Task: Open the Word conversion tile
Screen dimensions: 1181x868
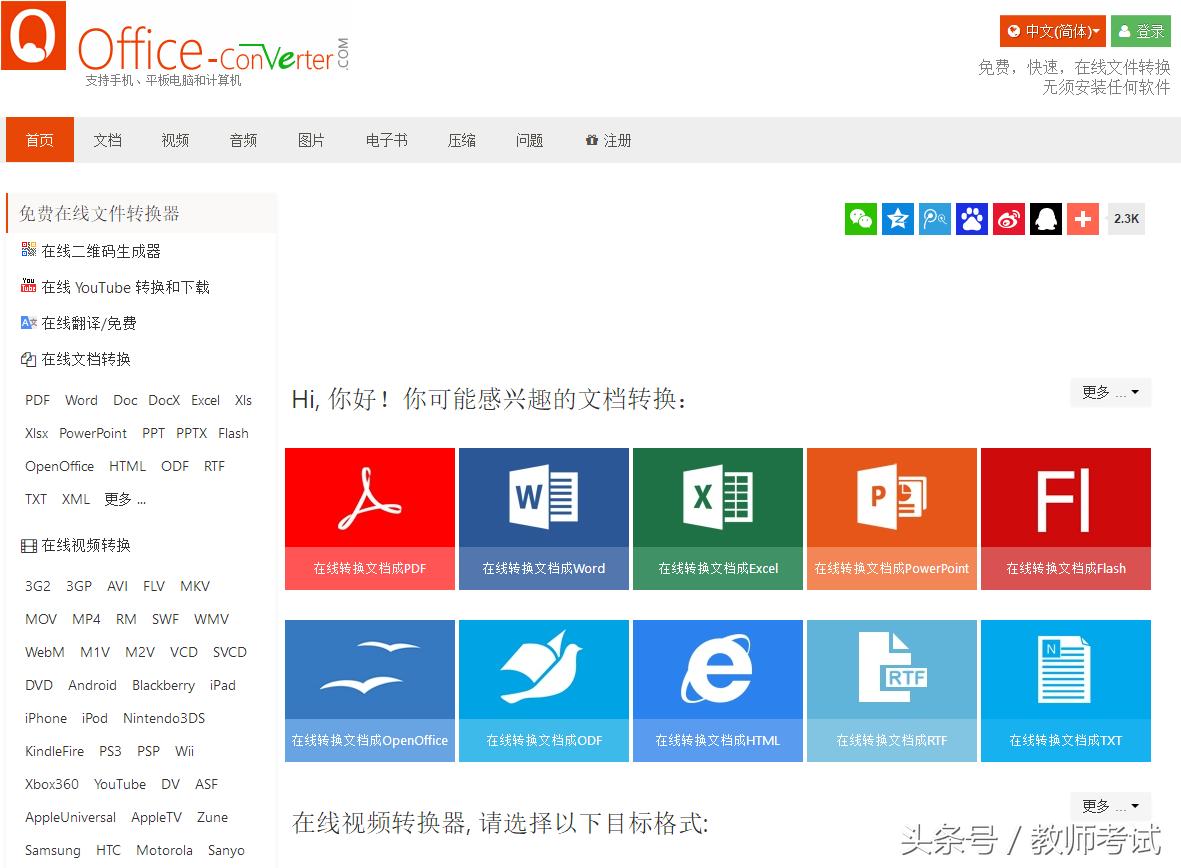Action: (x=544, y=519)
